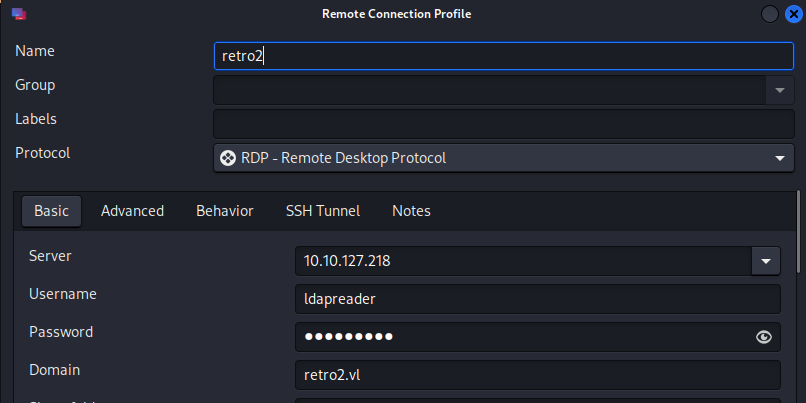Image resolution: width=806 pixels, height=403 pixels.
Task: Go to the SSH Tunnel tab
Action: [x=322, y=211]
